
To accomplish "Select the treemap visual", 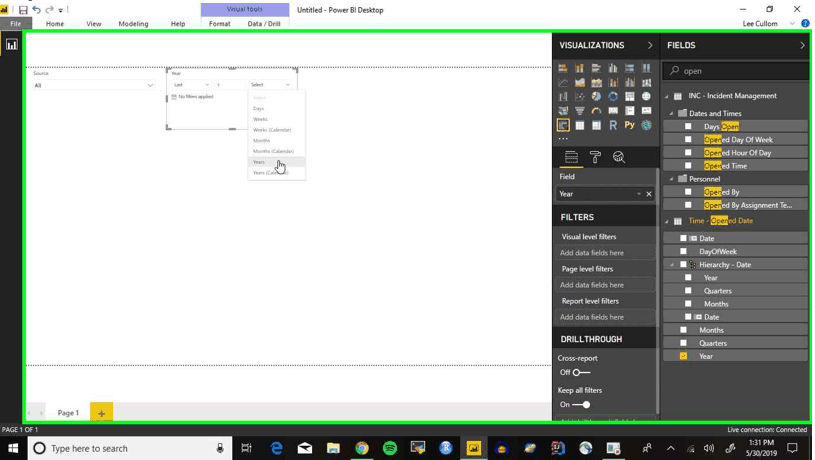I will [629, 97].
